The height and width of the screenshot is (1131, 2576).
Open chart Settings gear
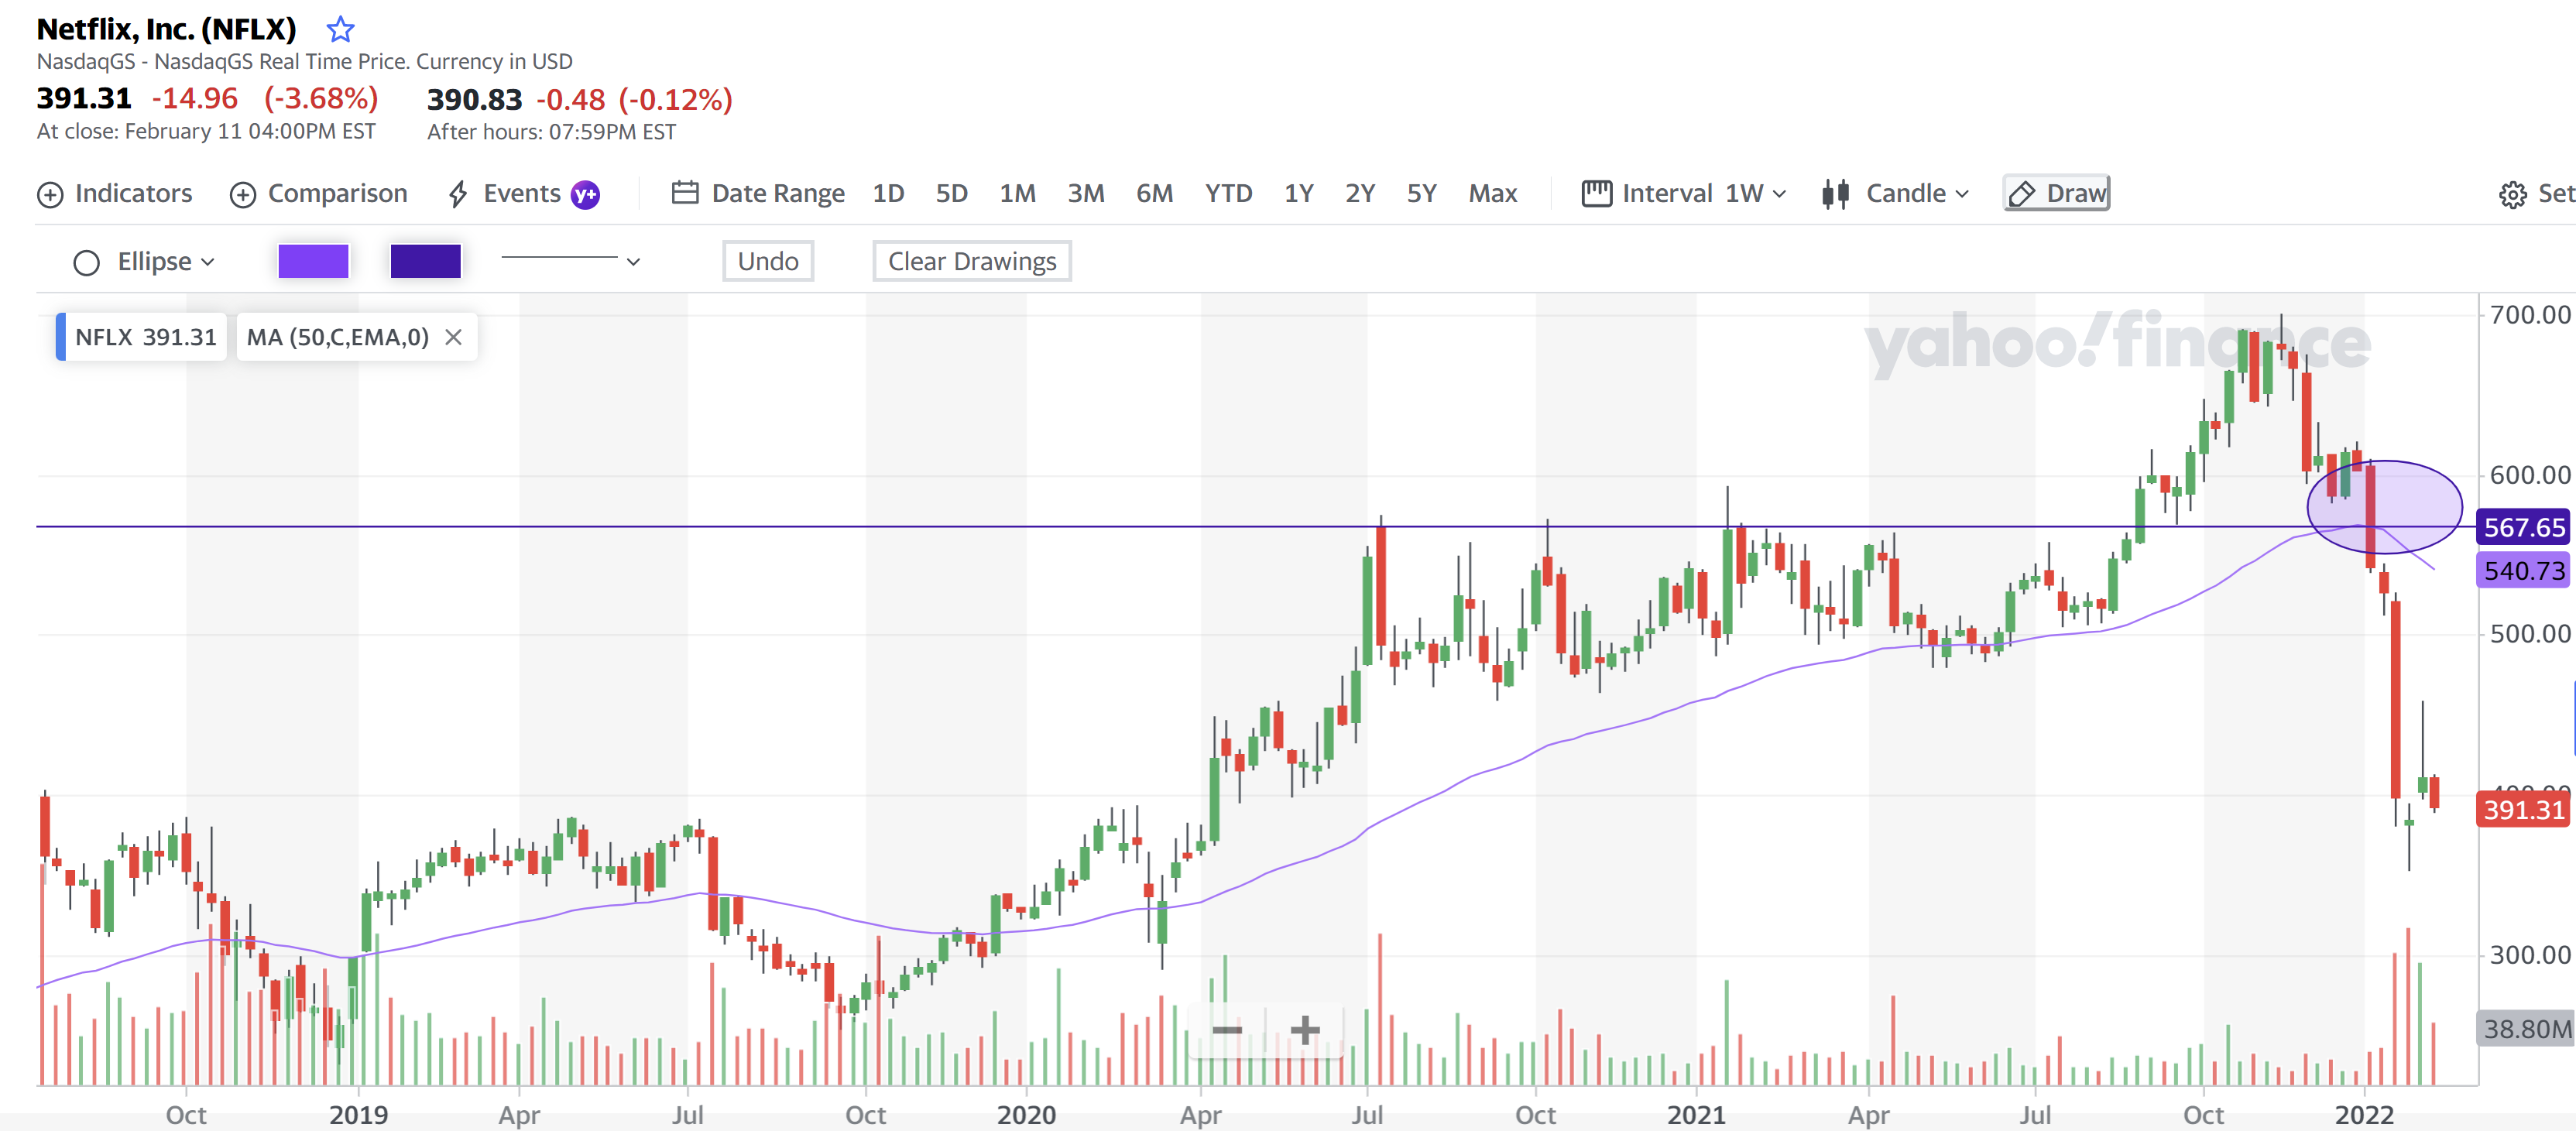click(x=2512, y=194)
